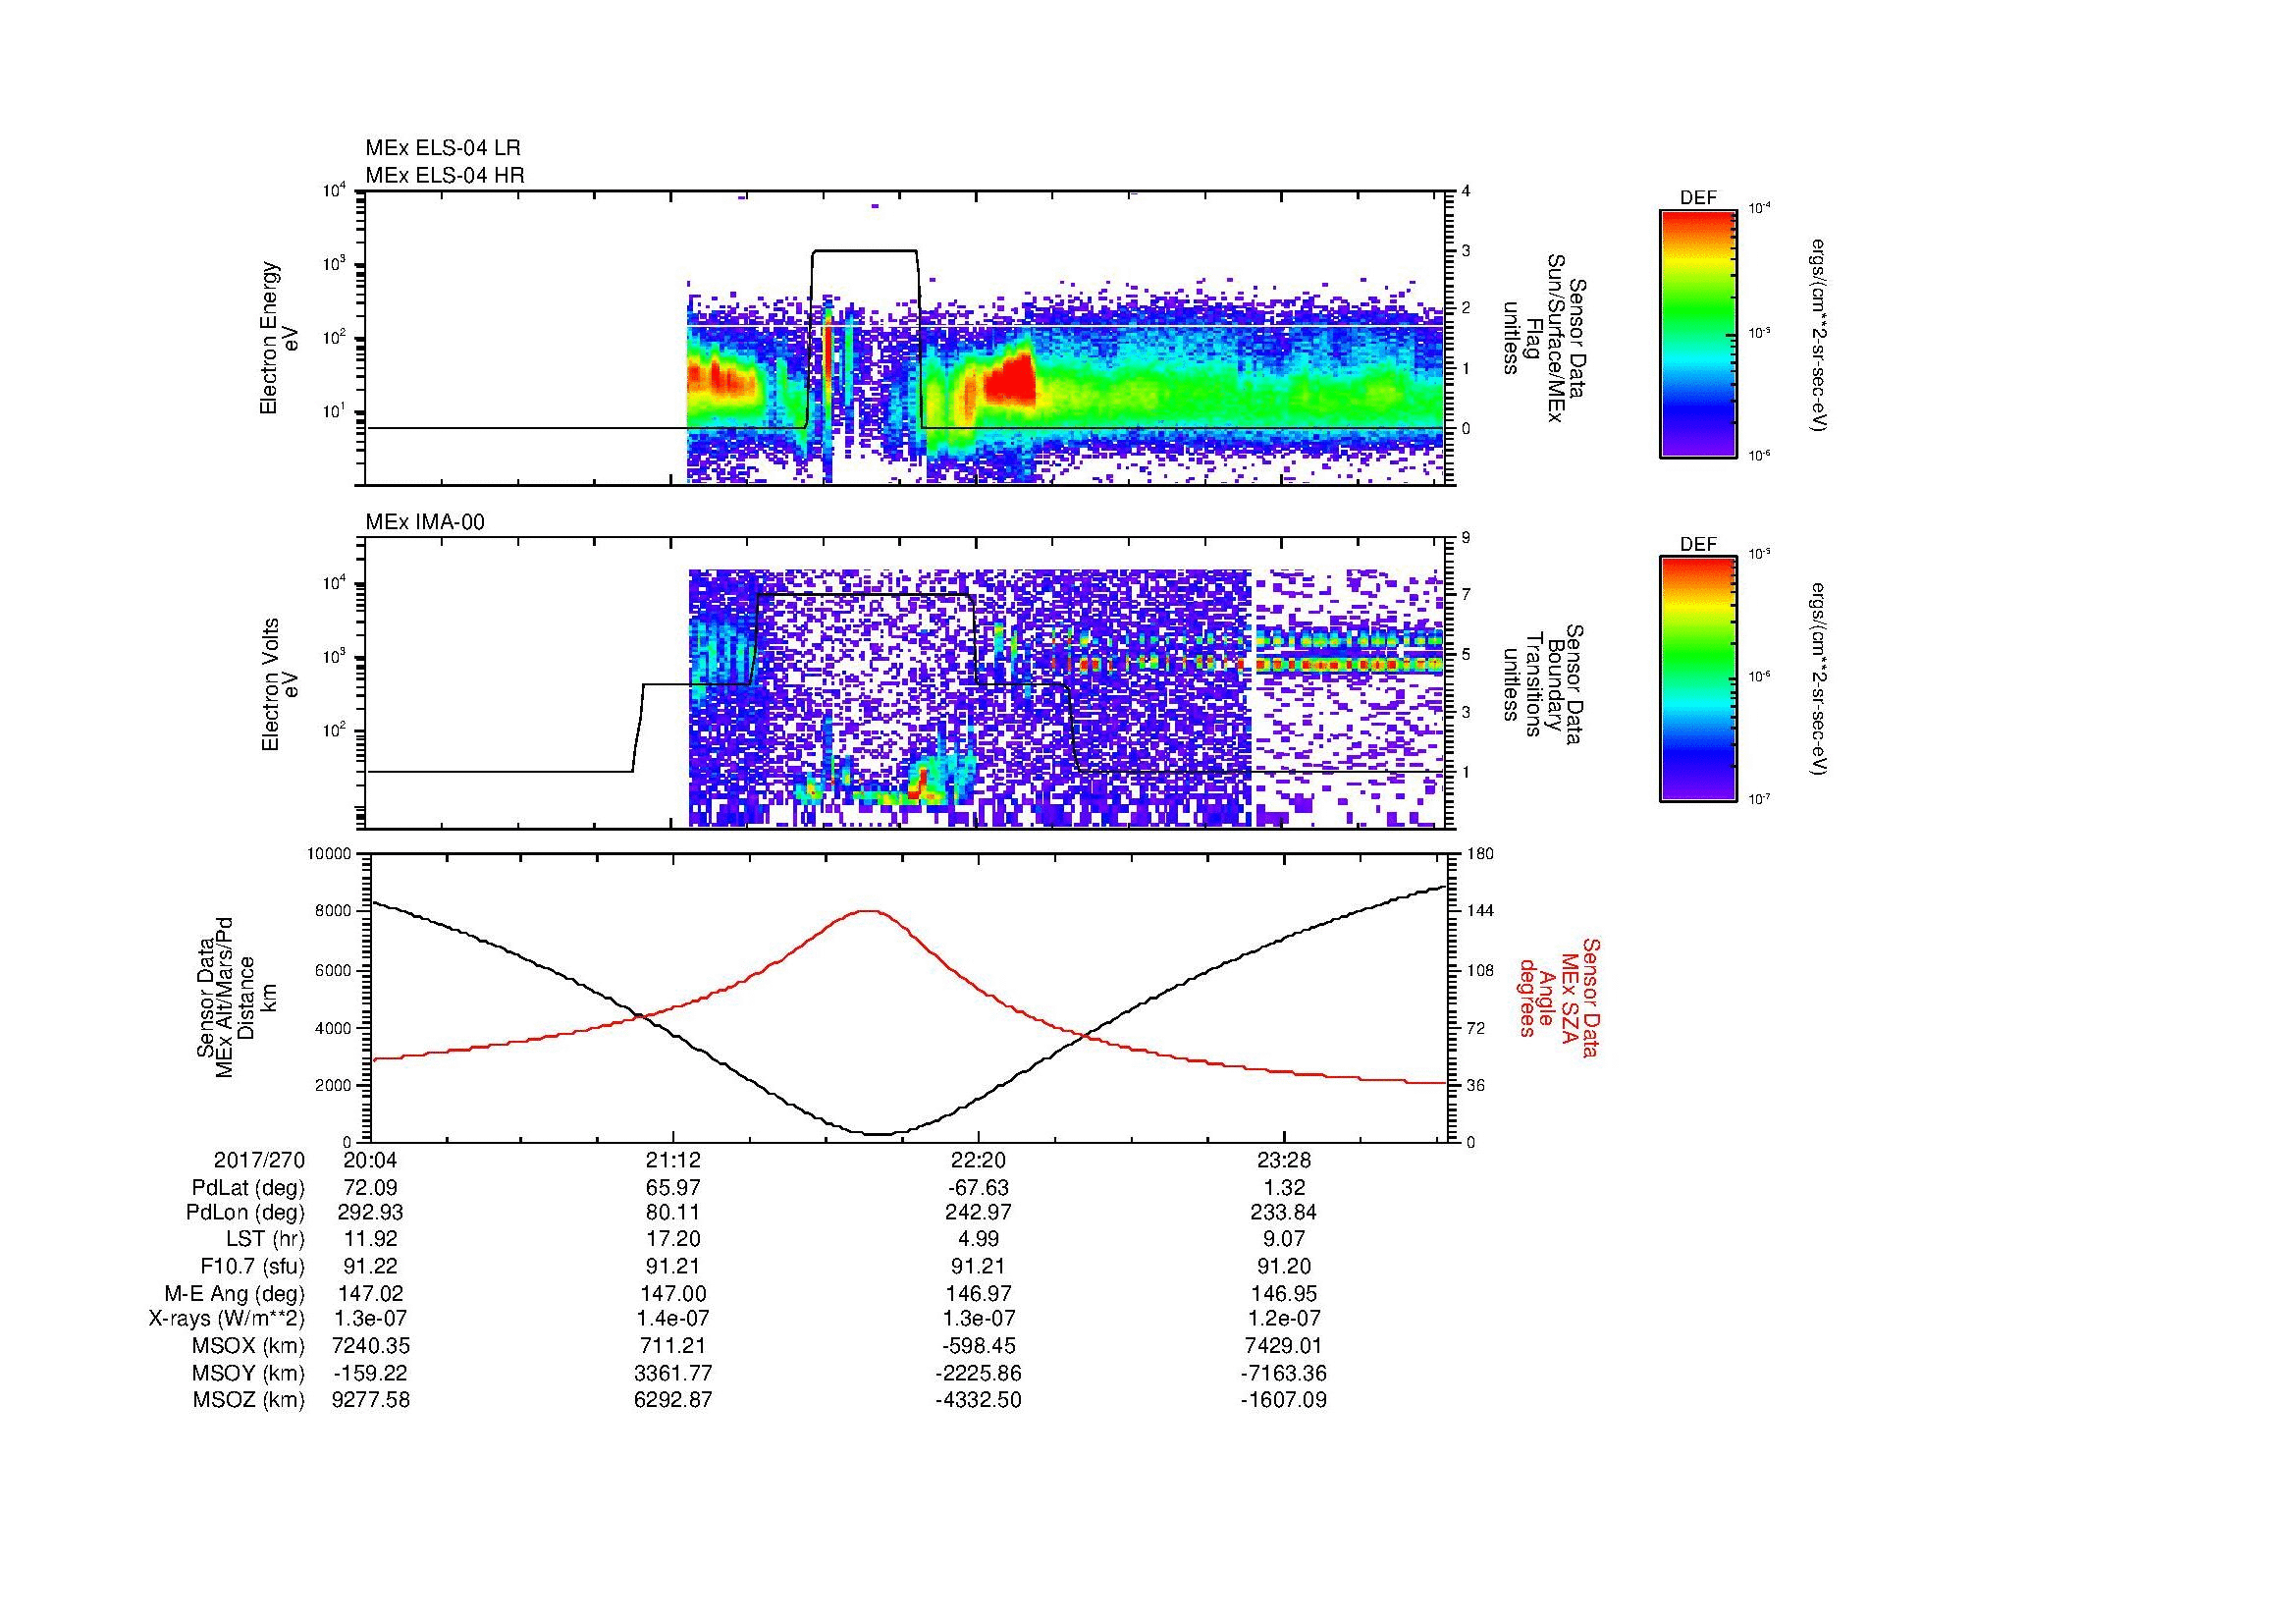
Task: Click the PdLon value 233.84
Action: coord(1283,1214)
